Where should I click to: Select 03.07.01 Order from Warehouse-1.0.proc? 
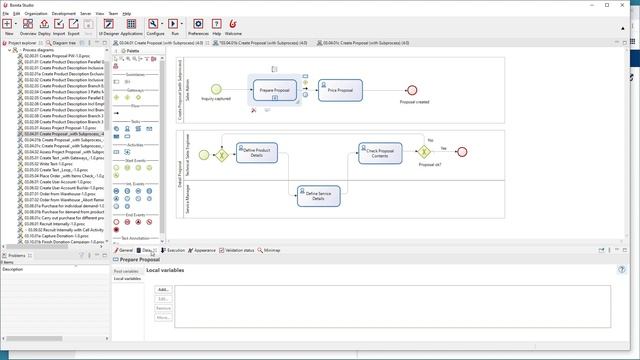57,194
